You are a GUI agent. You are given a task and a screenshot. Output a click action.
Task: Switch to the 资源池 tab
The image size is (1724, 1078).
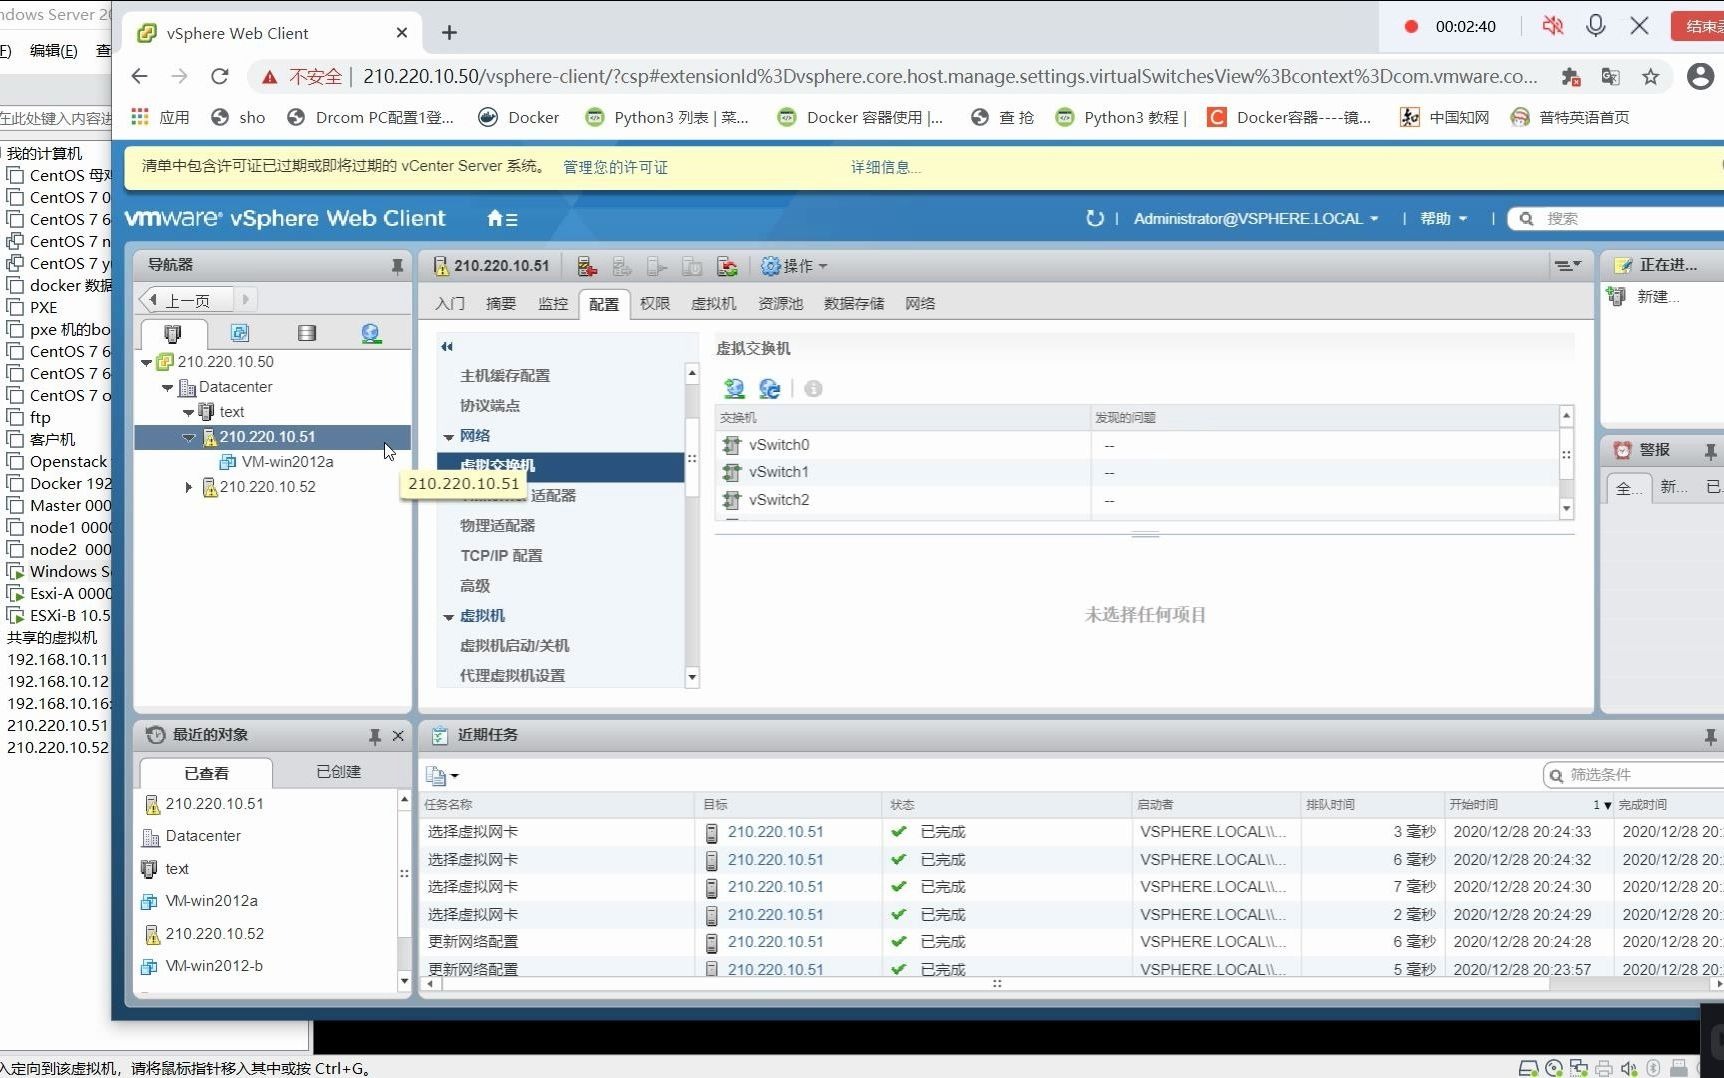coord(780,303)
